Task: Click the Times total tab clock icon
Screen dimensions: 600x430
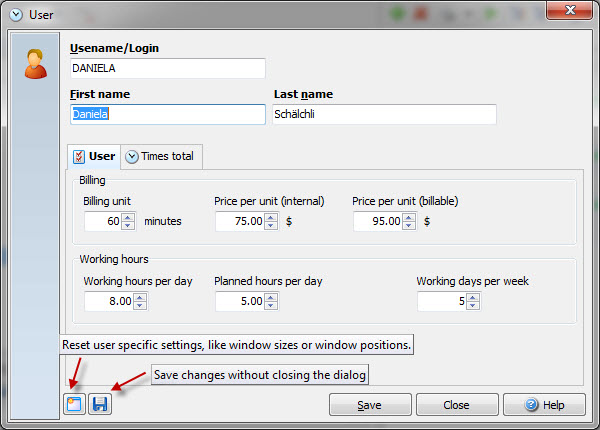Action: point(132,157)
